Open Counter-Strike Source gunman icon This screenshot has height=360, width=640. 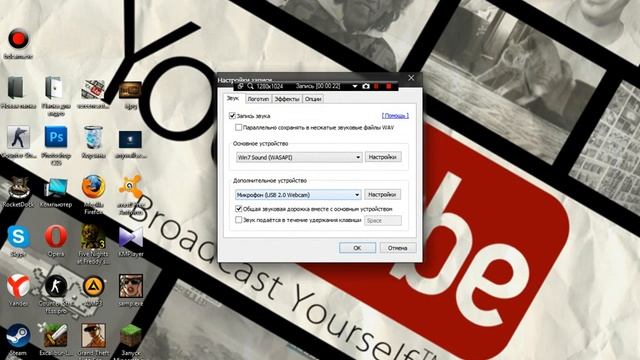click(x=18, y=138)
